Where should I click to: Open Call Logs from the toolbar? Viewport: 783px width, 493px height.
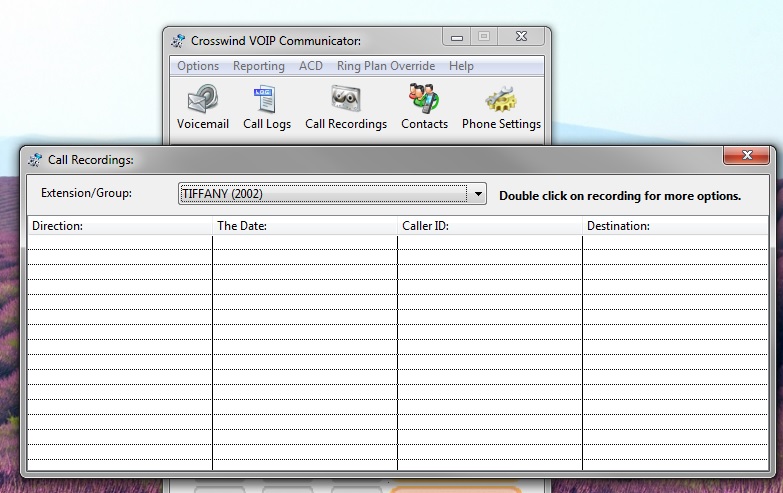tap(267, 100)
